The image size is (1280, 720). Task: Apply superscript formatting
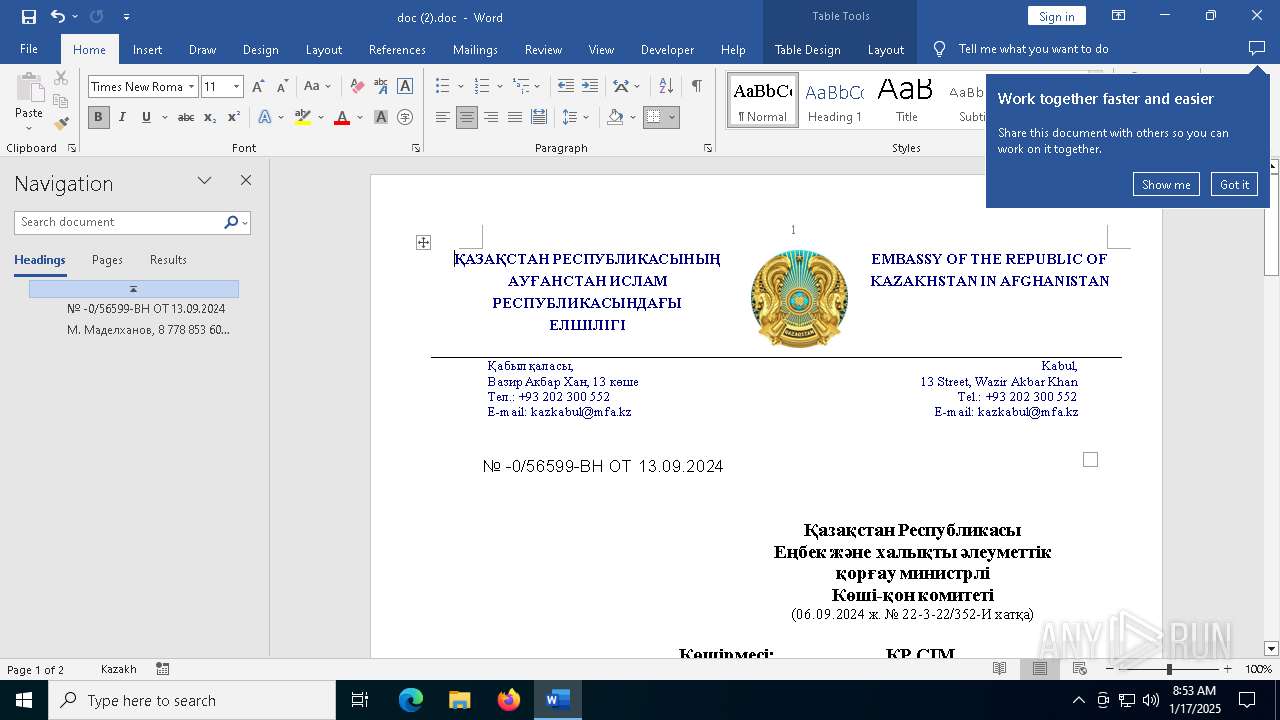[233, 117]
